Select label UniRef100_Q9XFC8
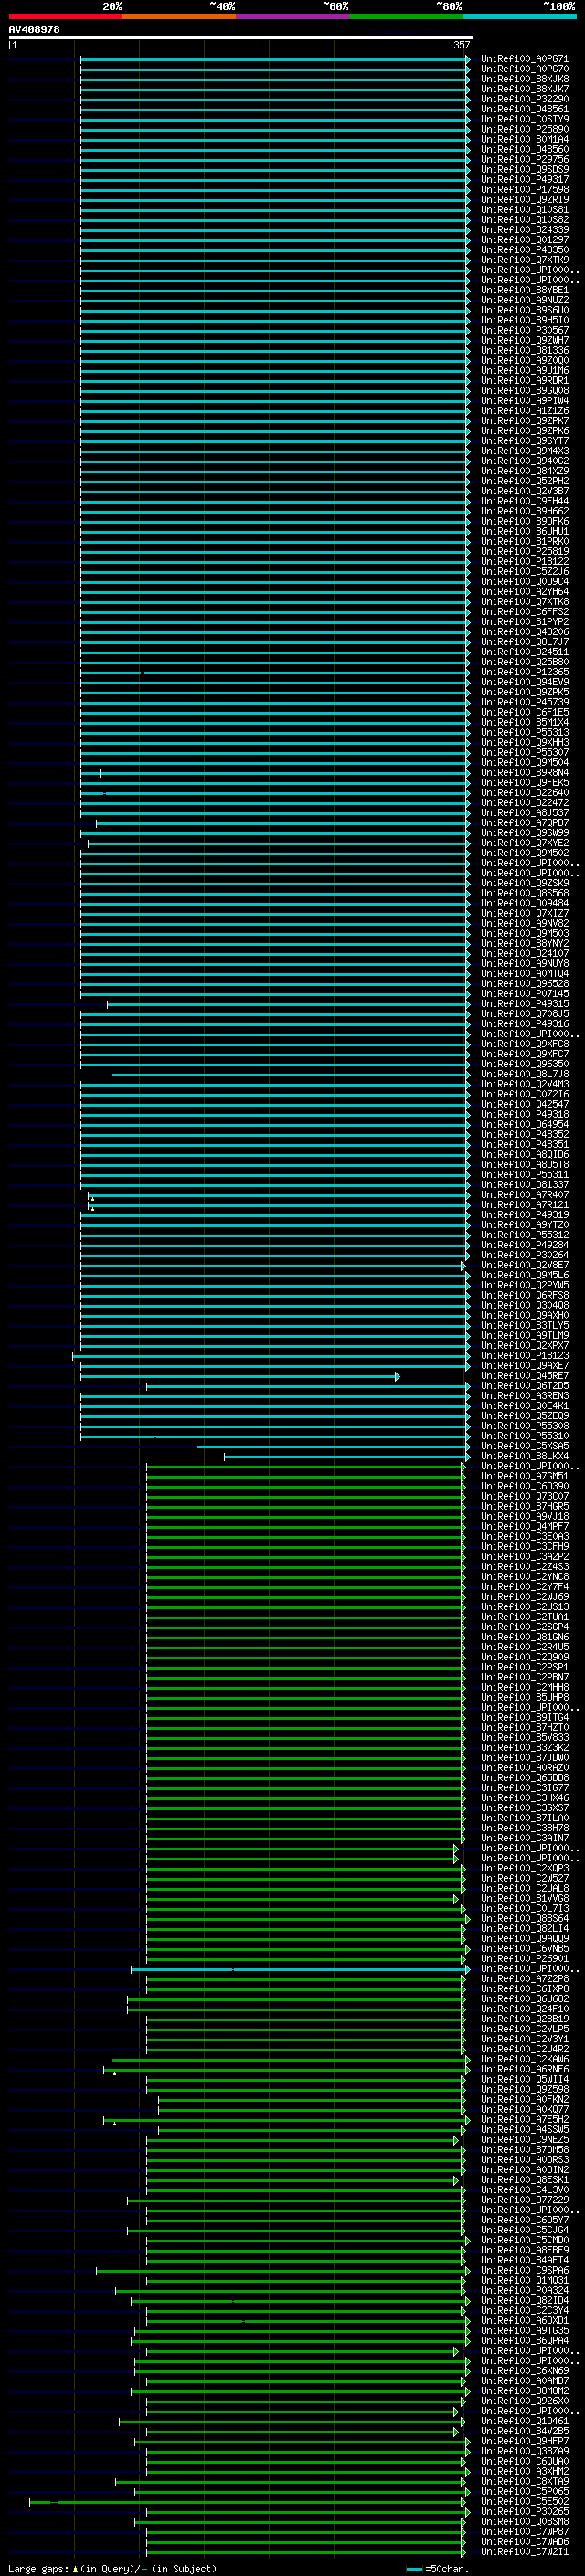This screenshot has height=2576, width=585. (x=525, y=1044)
